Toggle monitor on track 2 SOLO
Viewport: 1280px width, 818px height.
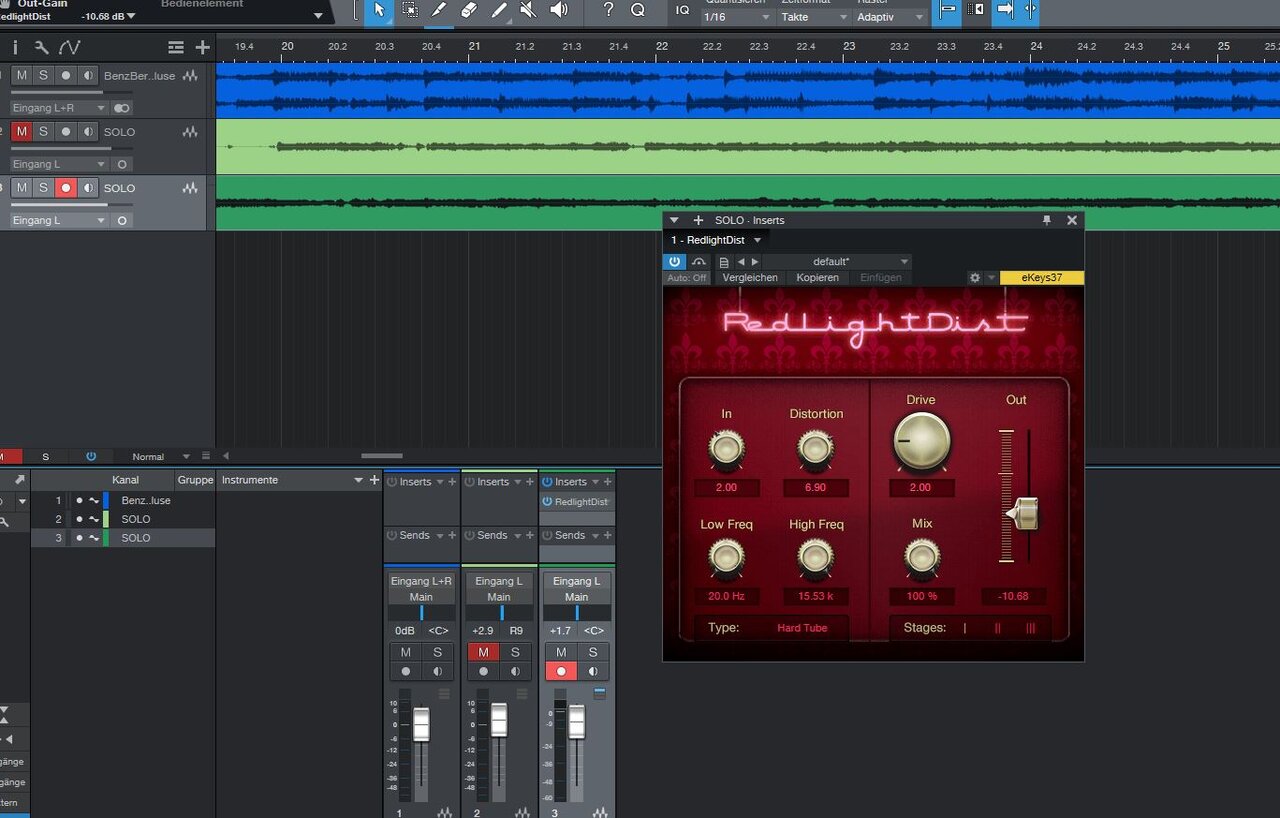click(89, 132)
